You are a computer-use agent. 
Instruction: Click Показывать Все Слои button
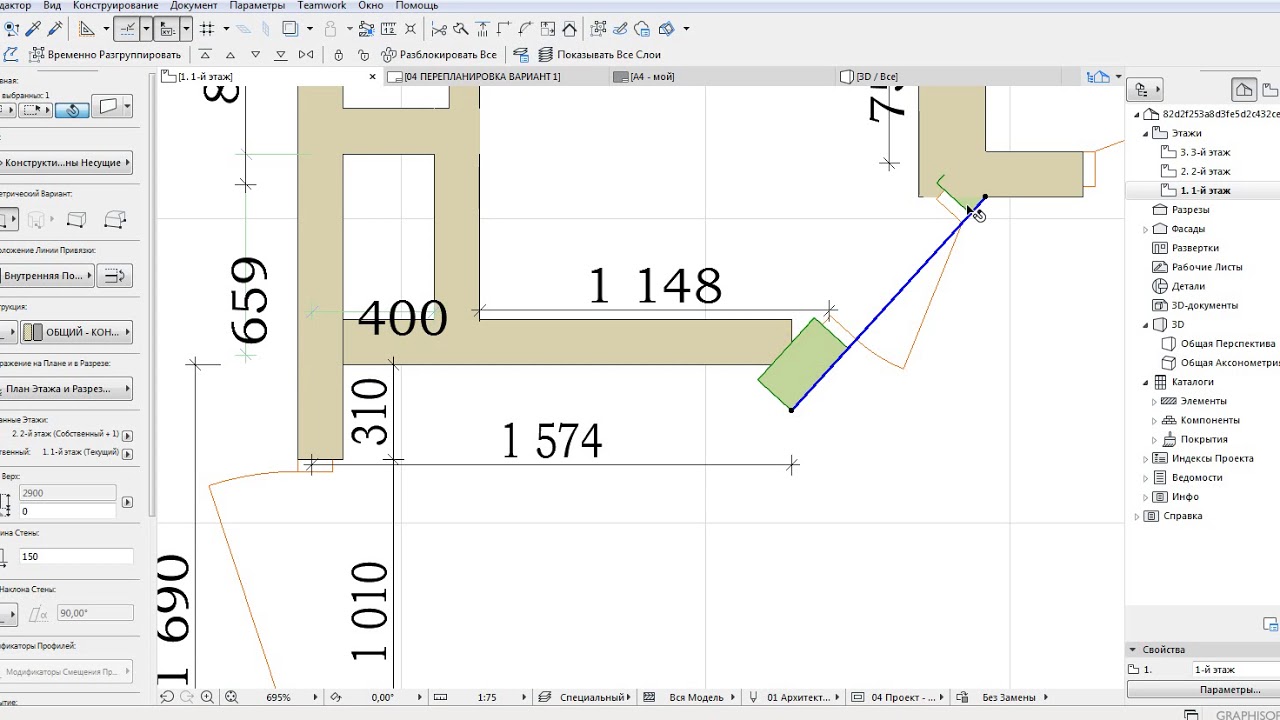coord(599,55)
